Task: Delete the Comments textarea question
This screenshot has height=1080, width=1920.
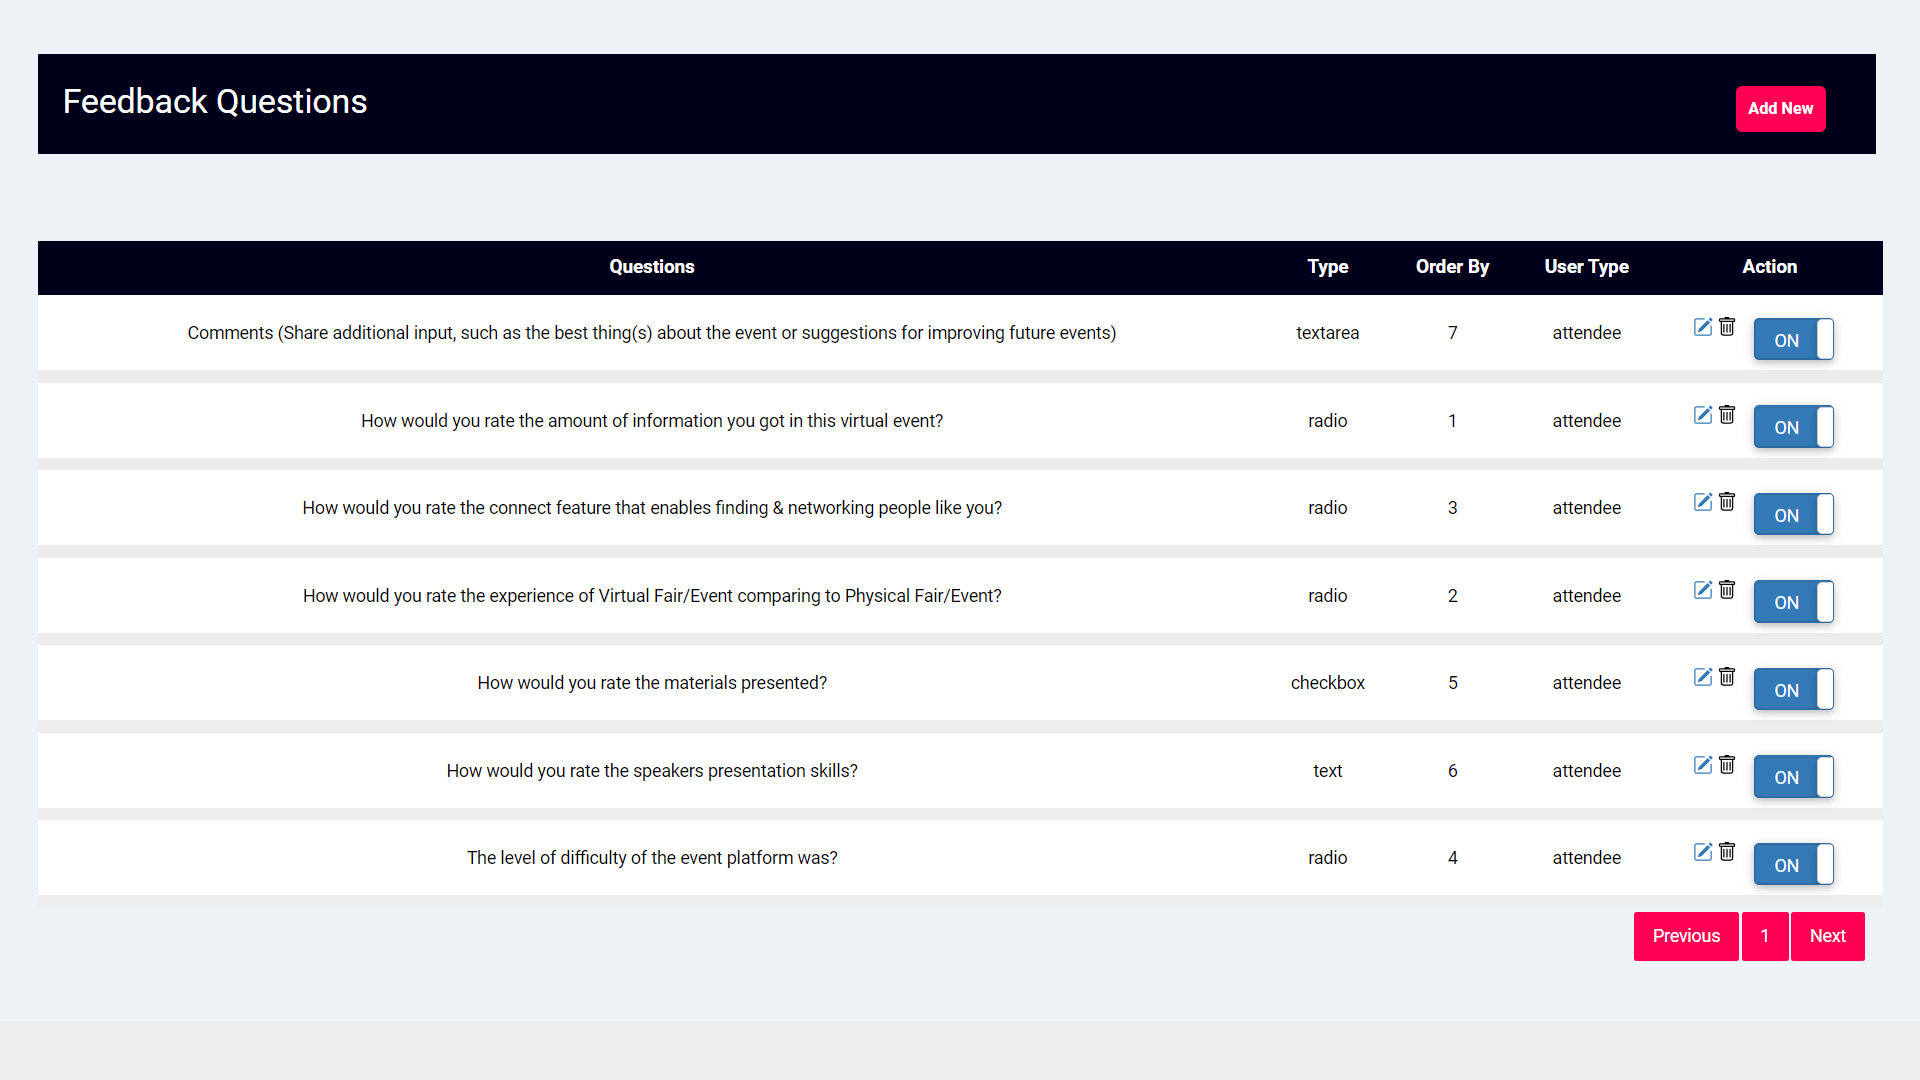Action: 1727,327
